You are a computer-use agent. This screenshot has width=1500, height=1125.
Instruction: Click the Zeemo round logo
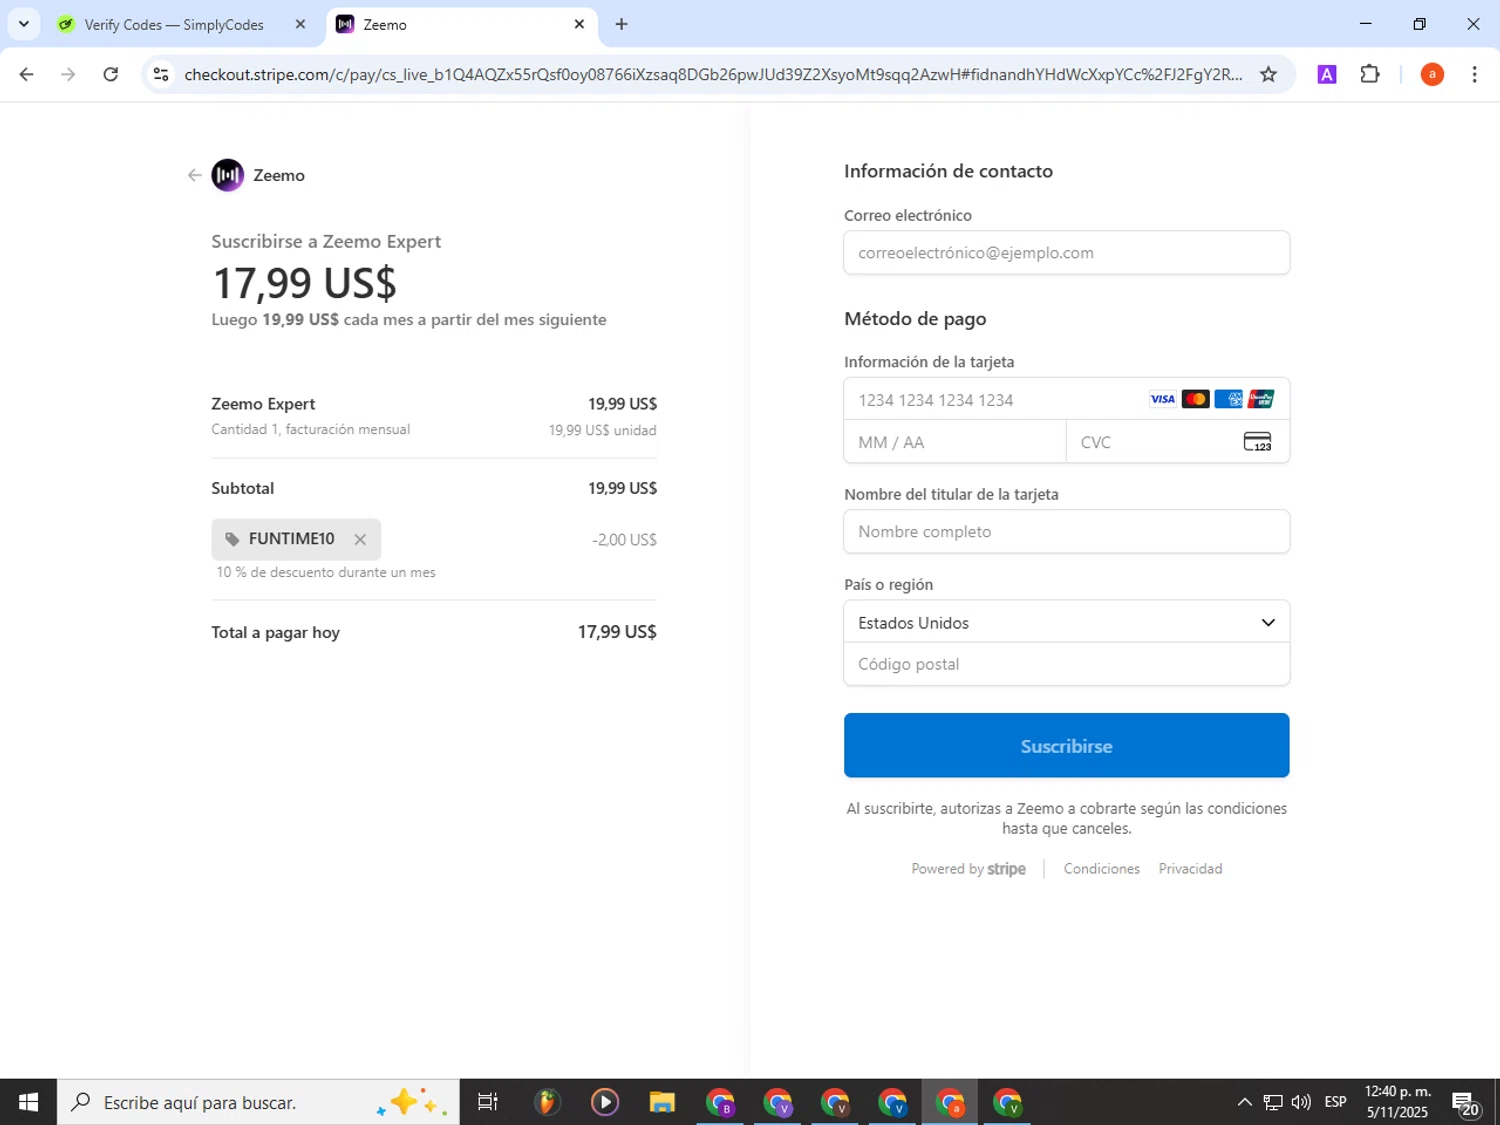coord(227,175)
